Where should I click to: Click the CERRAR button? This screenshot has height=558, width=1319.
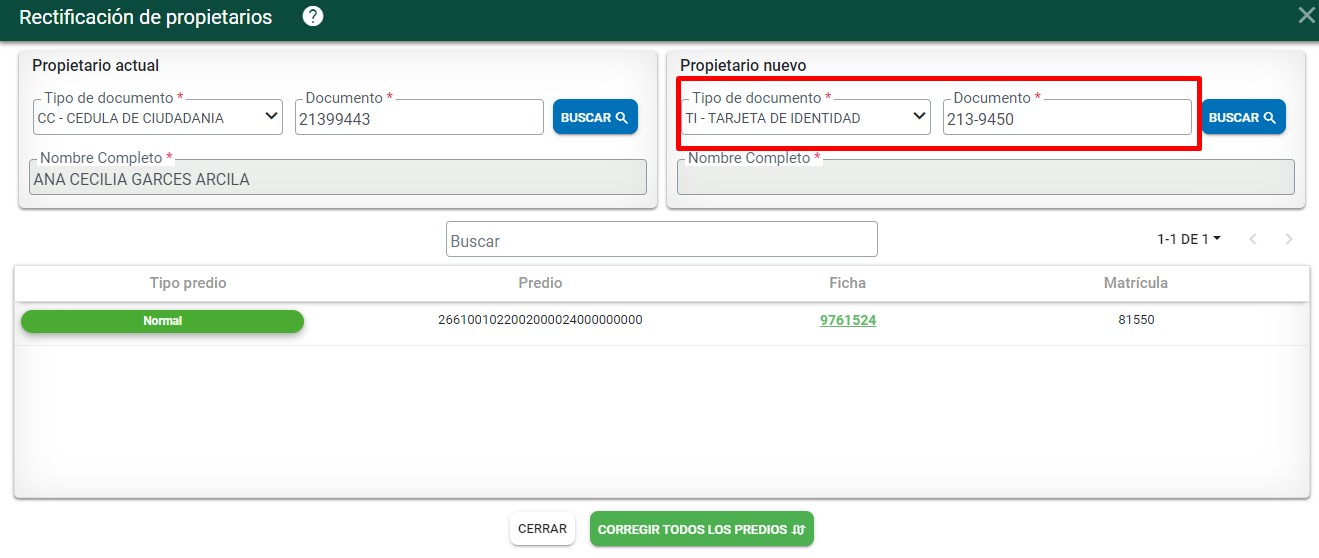pyautogui.click(x=542, y=529)
